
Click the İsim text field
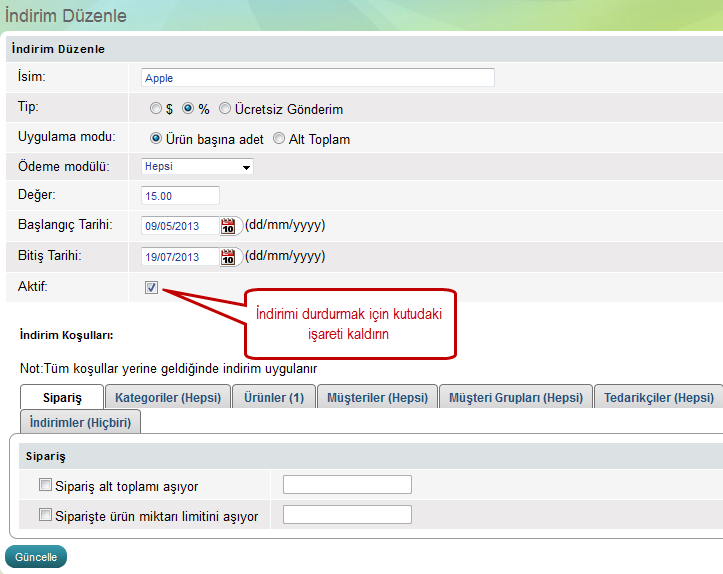(318, 78)
